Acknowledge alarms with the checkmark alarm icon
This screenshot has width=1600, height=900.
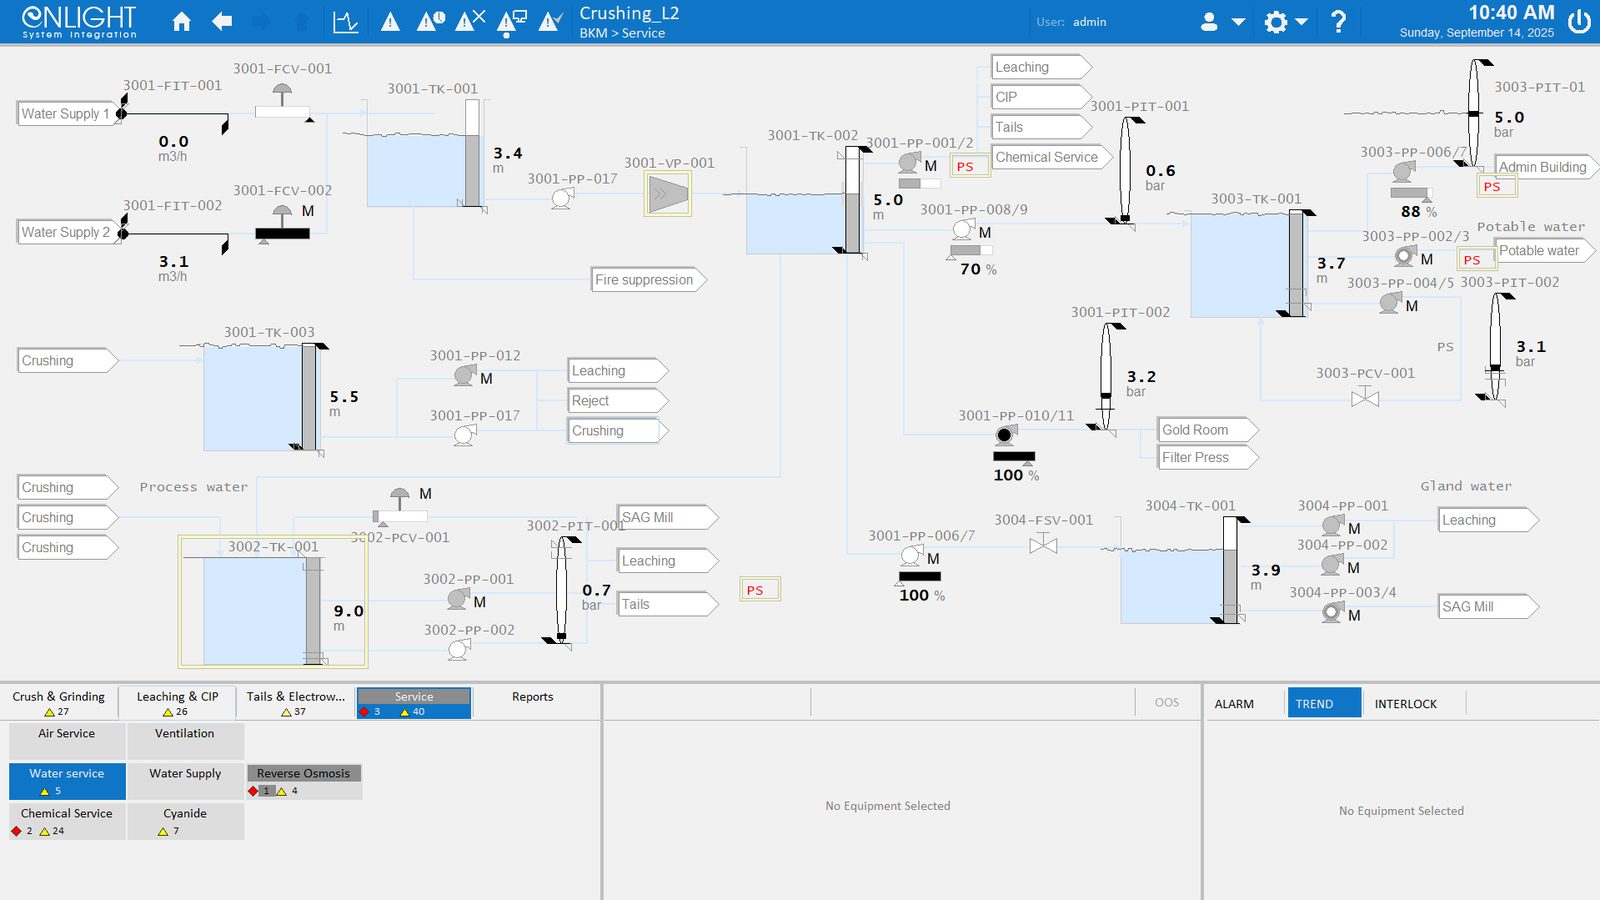[550, 21]
